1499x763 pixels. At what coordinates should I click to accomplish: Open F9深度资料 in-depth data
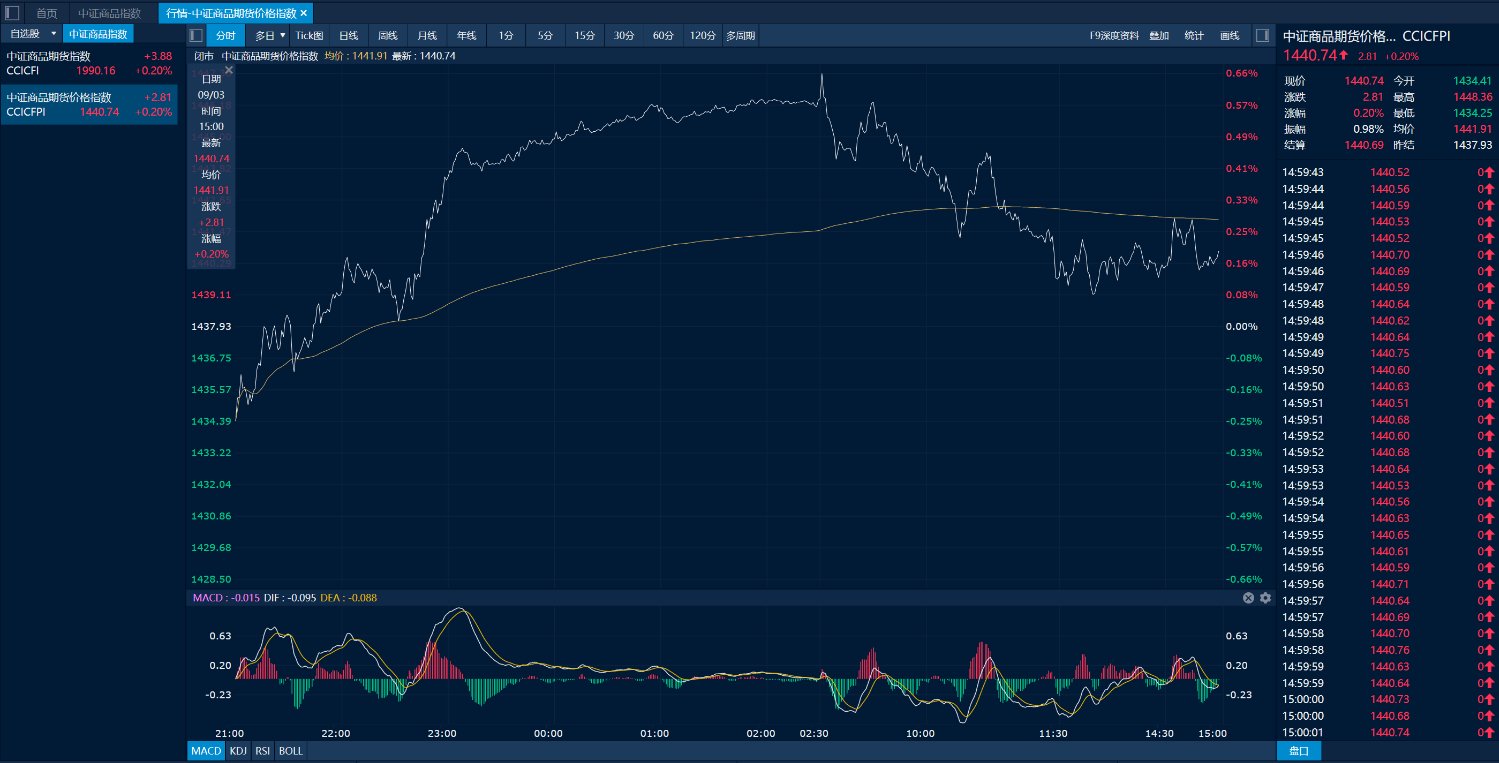pyautogui.click(x=1114, y=36)
